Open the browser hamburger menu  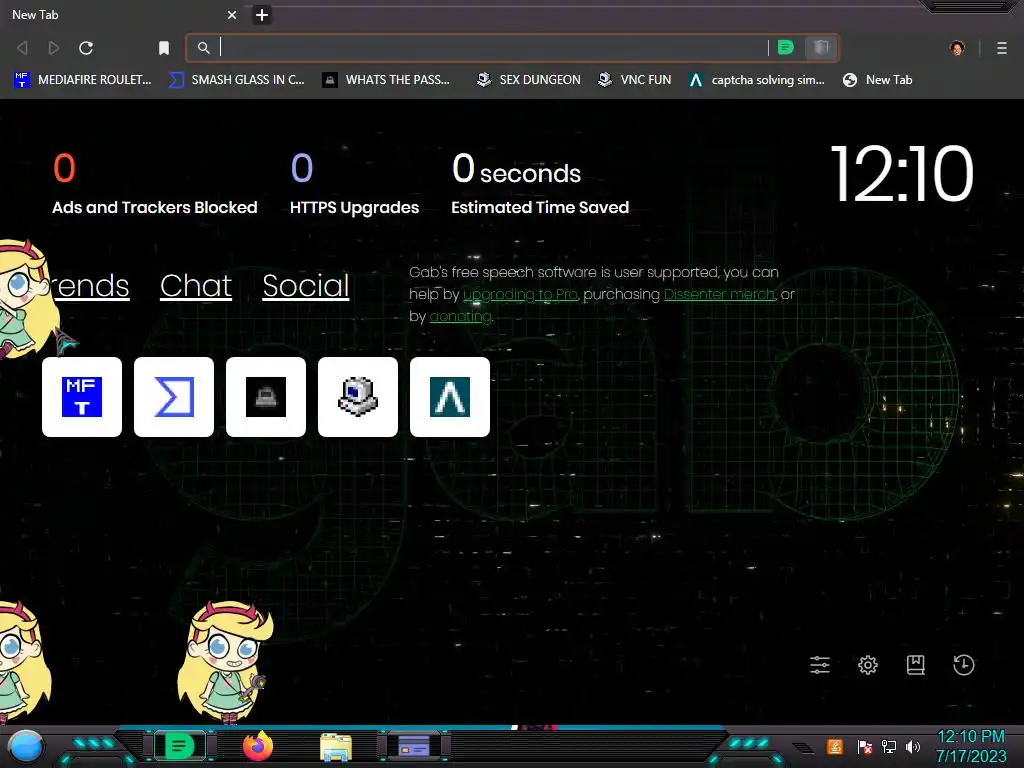click(1002, 48)
